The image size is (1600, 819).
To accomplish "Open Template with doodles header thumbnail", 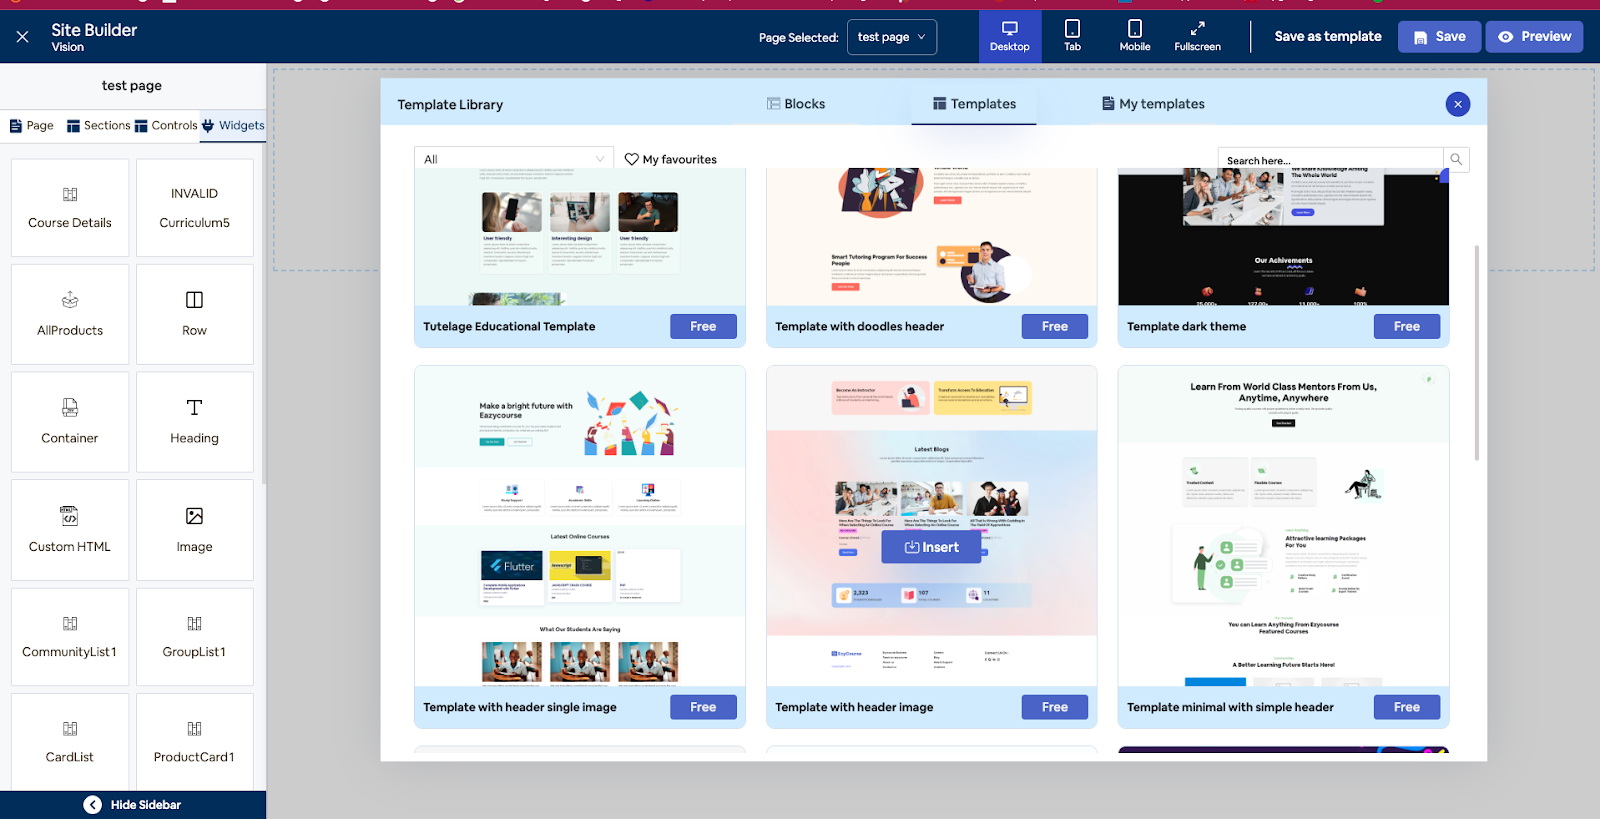I will pos(932,238).
